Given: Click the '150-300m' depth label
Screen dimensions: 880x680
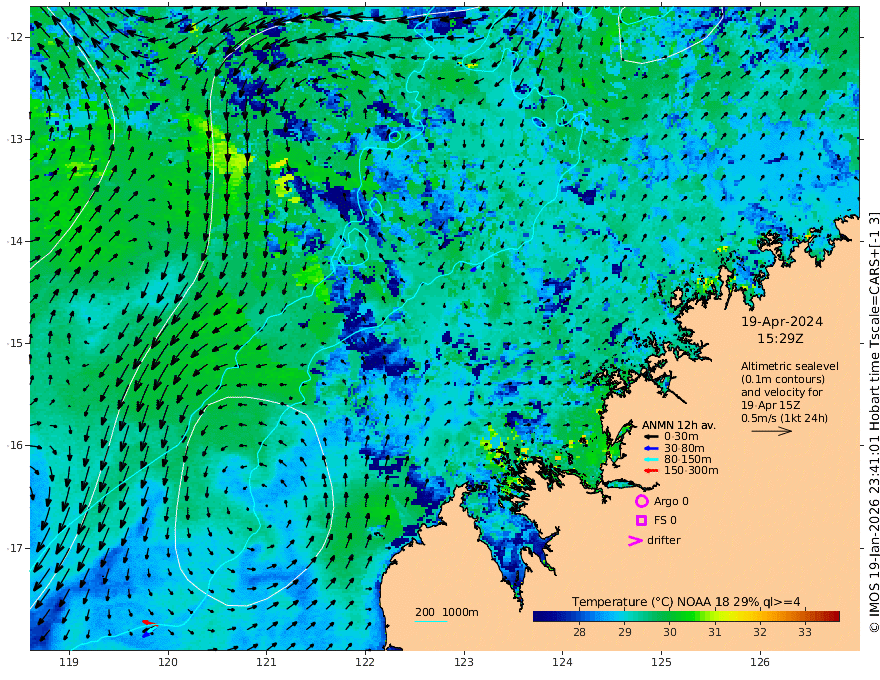Looking at the screenshot, I should [691, 471].
